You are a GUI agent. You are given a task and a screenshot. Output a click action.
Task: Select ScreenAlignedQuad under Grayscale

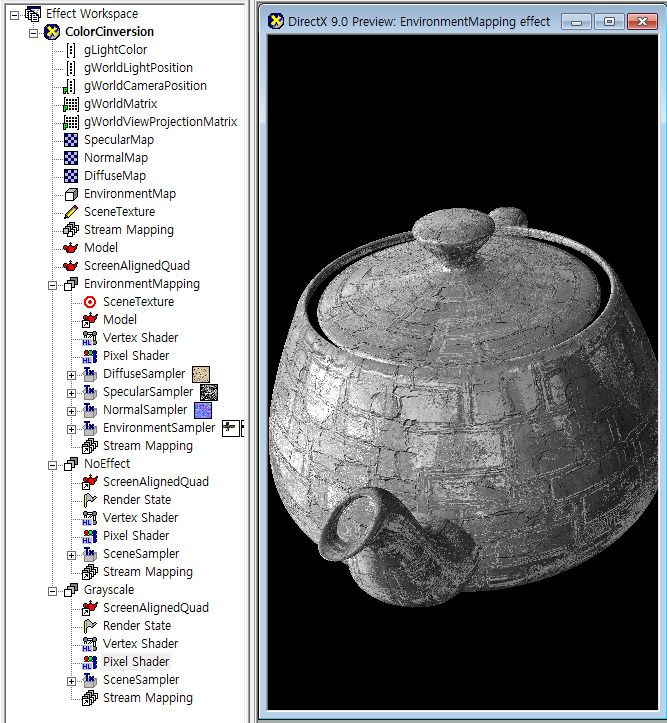click(156, 608)
